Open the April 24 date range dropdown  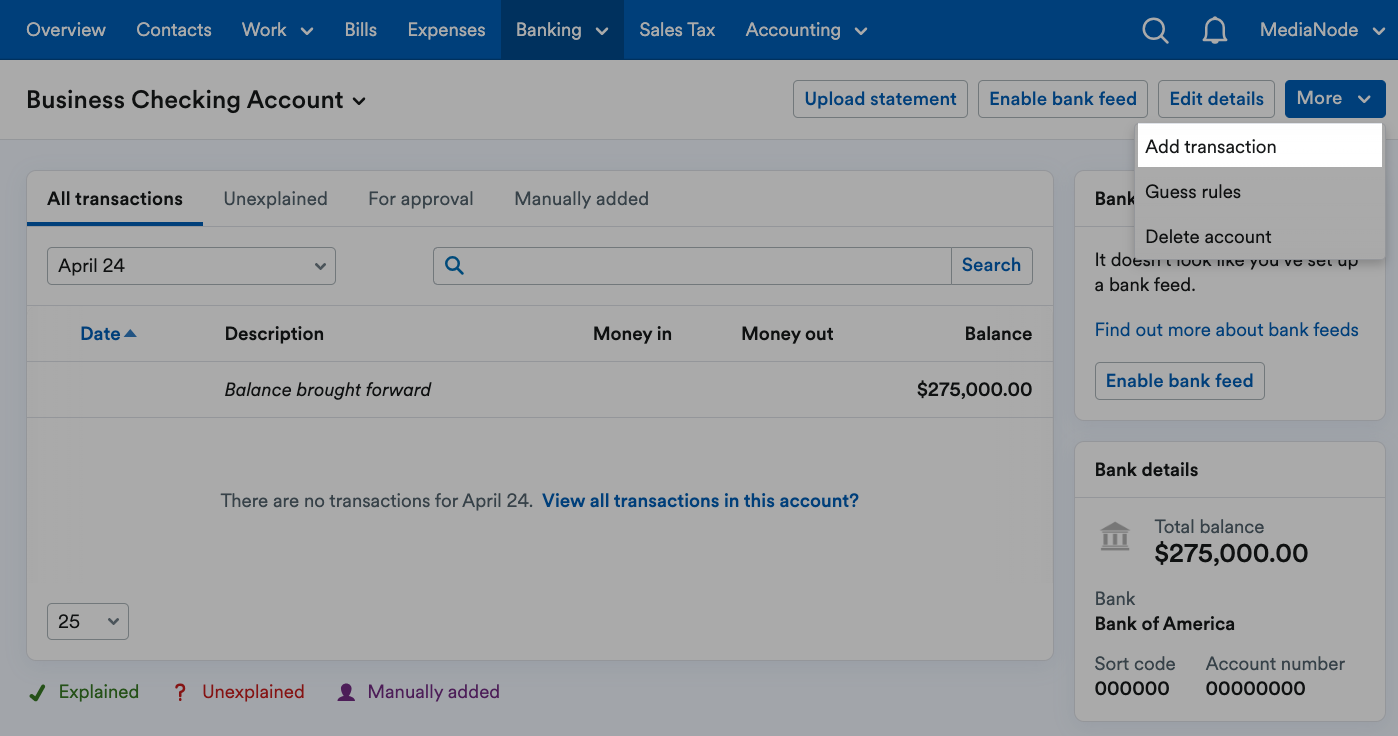[190, 266]
